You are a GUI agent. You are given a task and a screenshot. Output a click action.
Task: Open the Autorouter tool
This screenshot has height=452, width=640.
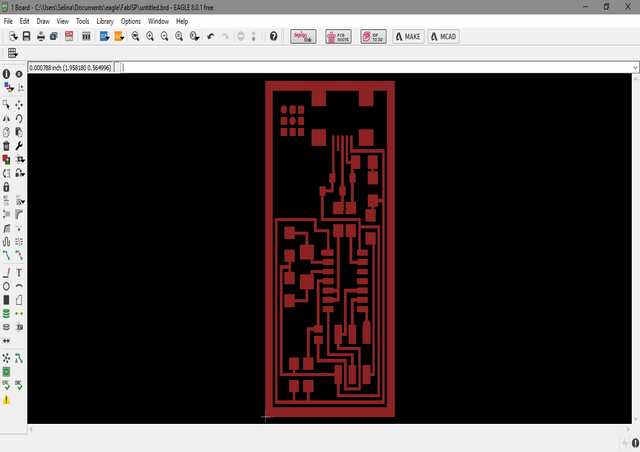[x=19, y=358]
